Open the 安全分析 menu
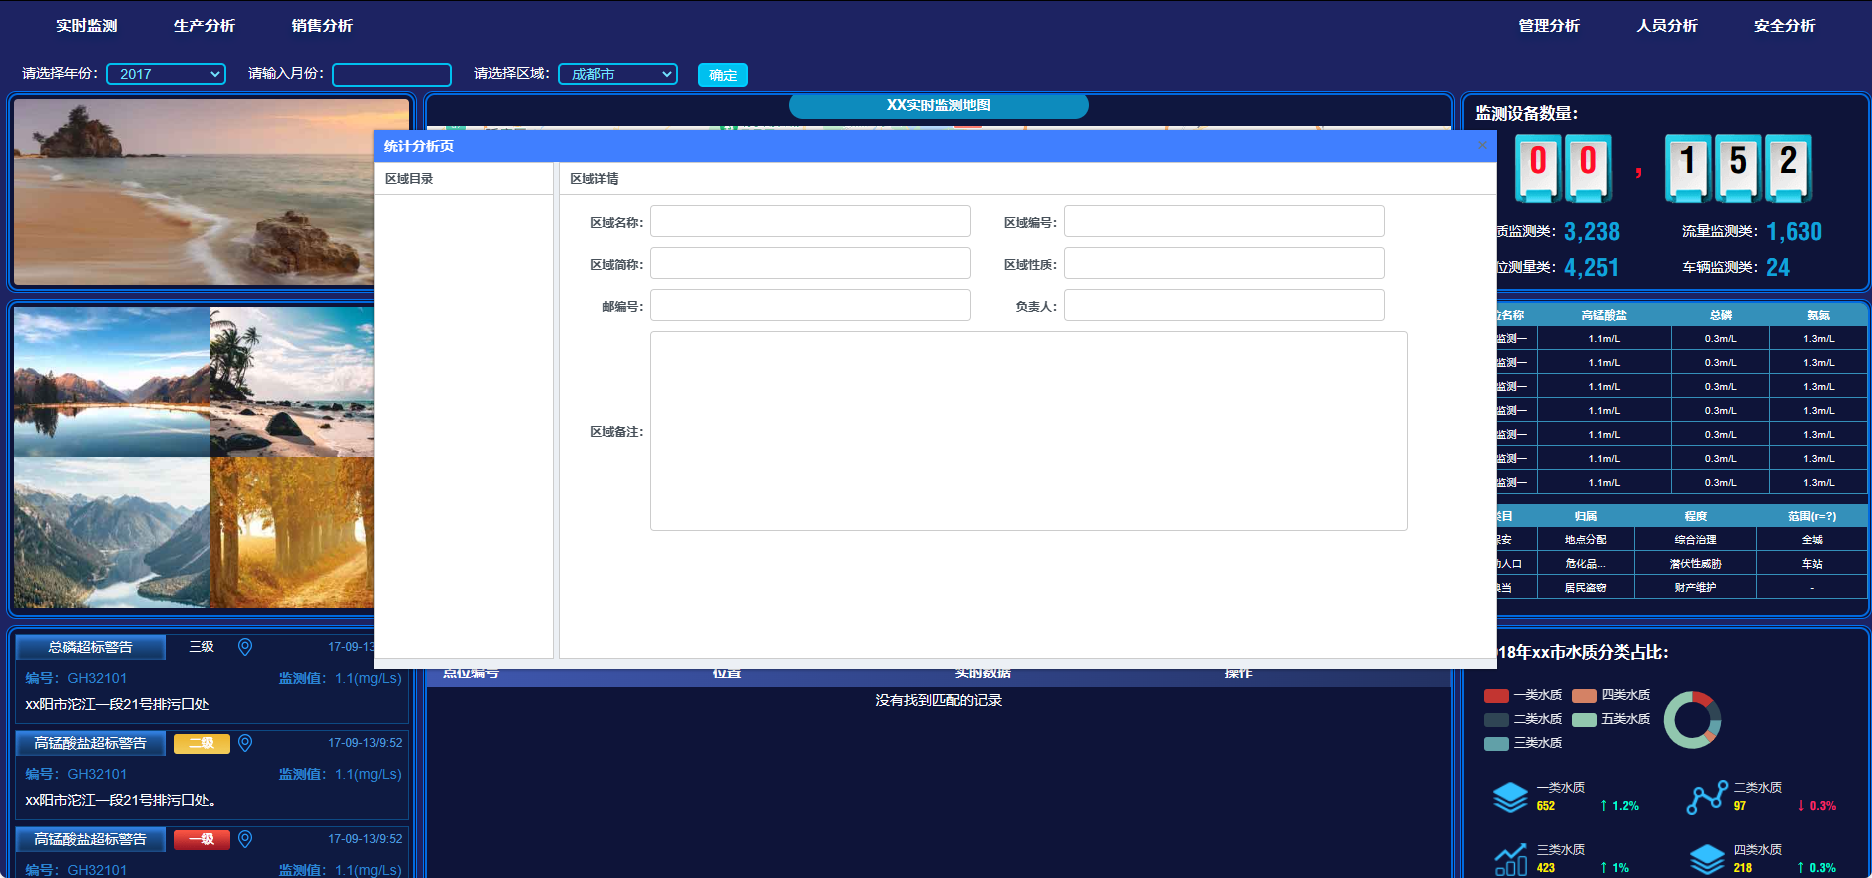The height and width of the screenshot is (878, 1872). (x=1785, y=26)
